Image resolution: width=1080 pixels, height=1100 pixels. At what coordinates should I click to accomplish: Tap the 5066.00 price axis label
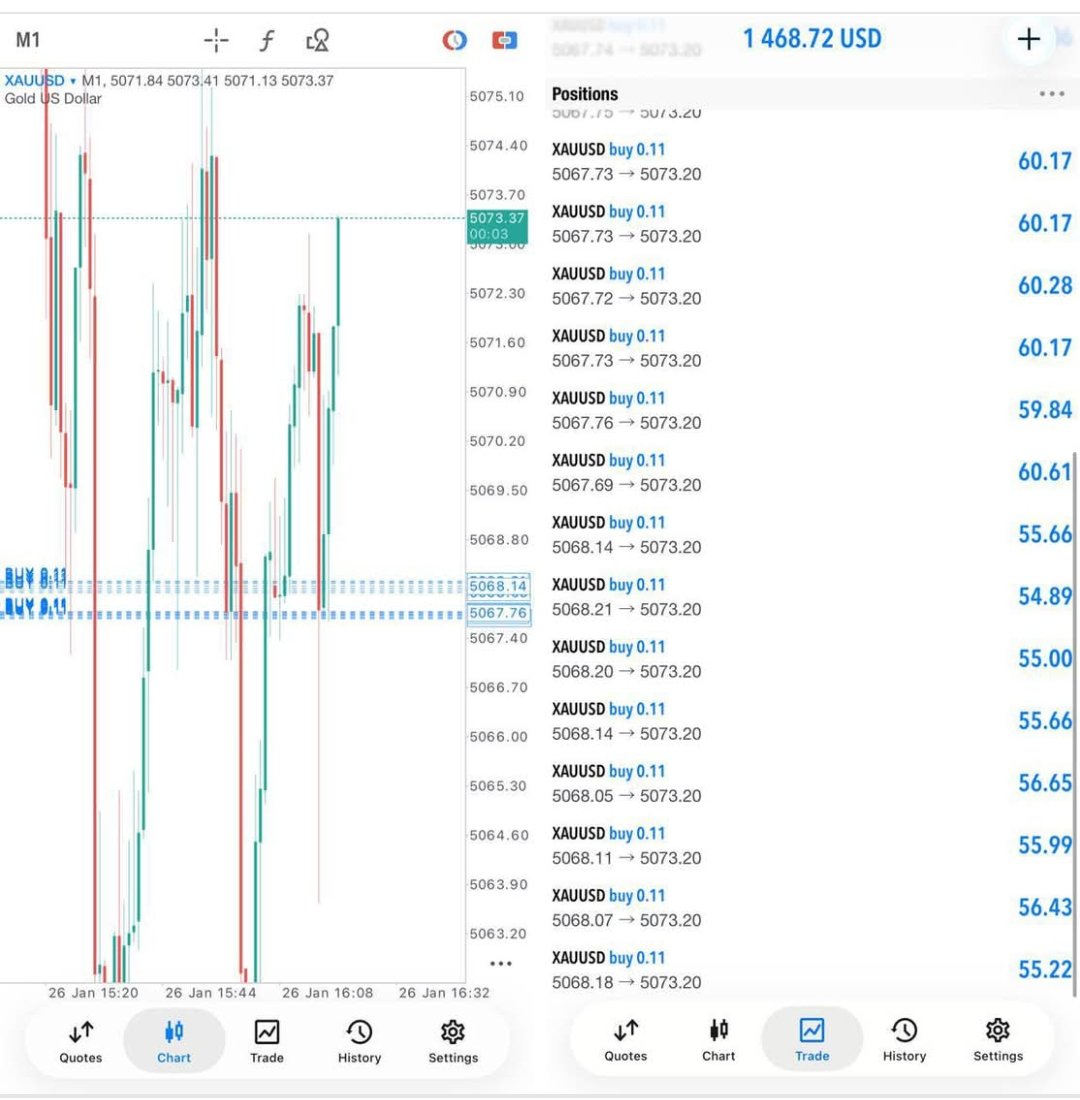(x=498, y=737)
